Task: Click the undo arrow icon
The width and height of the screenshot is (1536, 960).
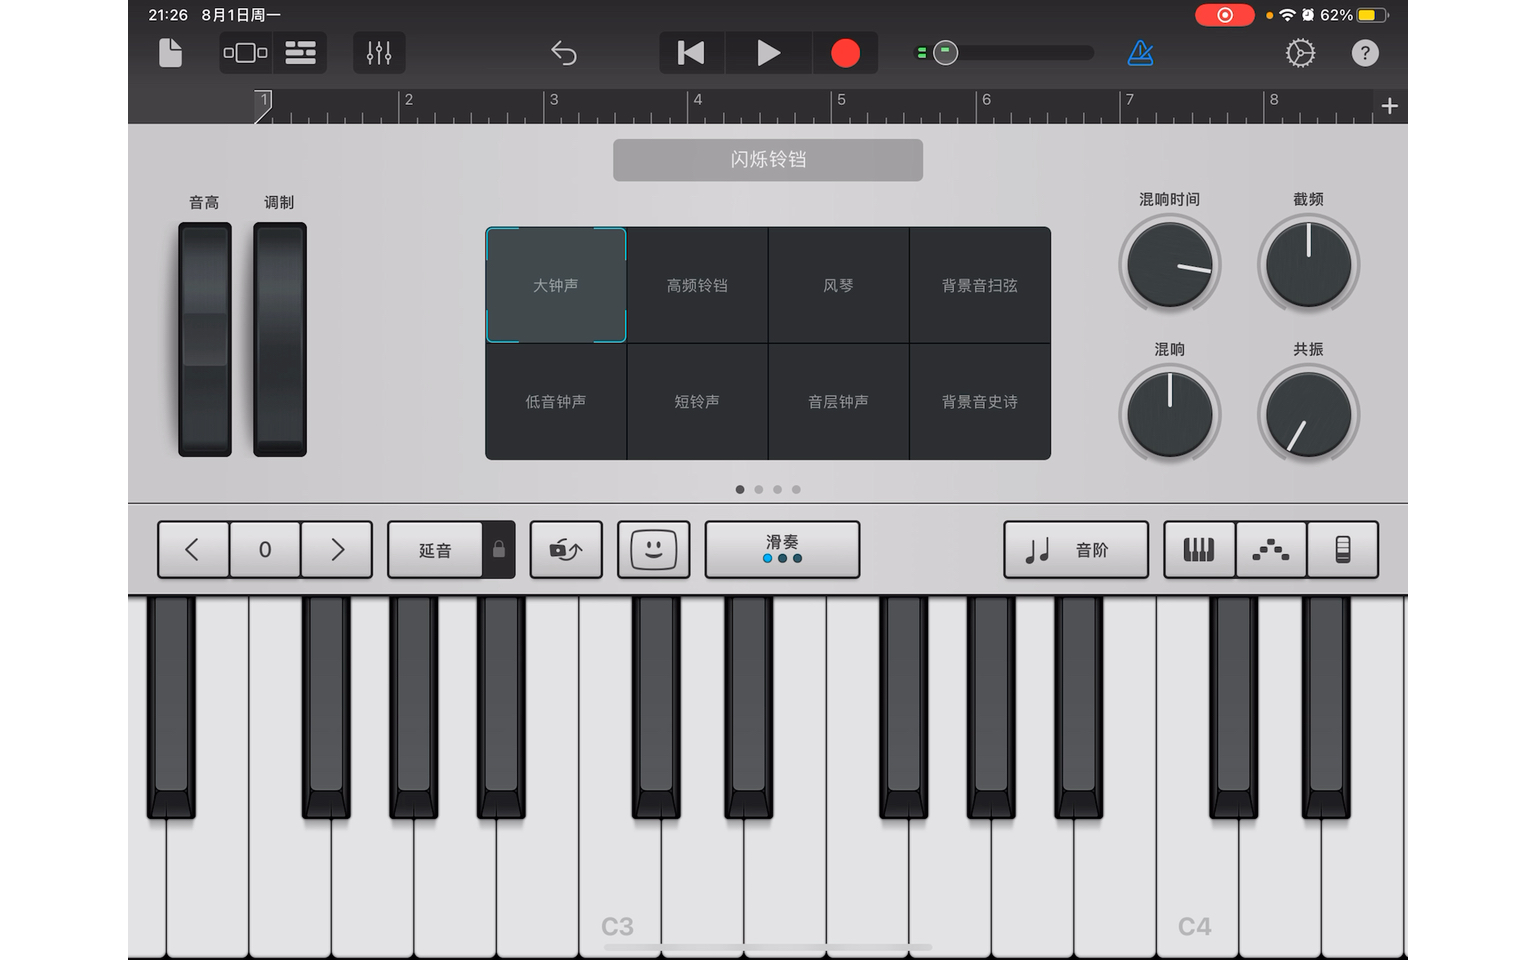Action: click(x=564, y=53)
